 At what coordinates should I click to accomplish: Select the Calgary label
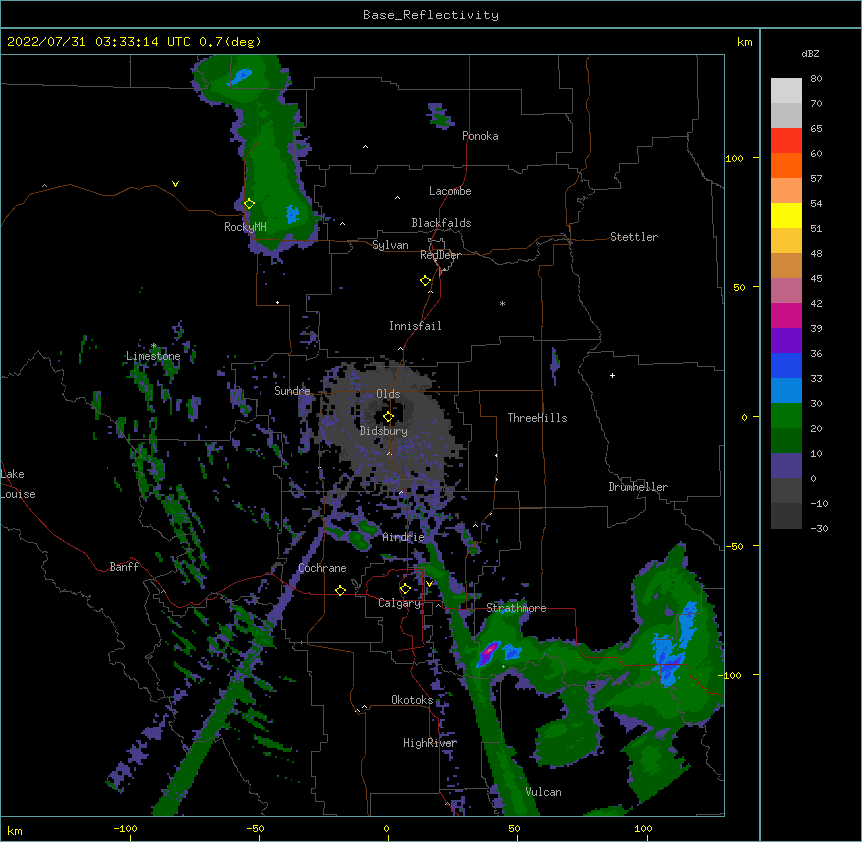[x=400, y=603]
